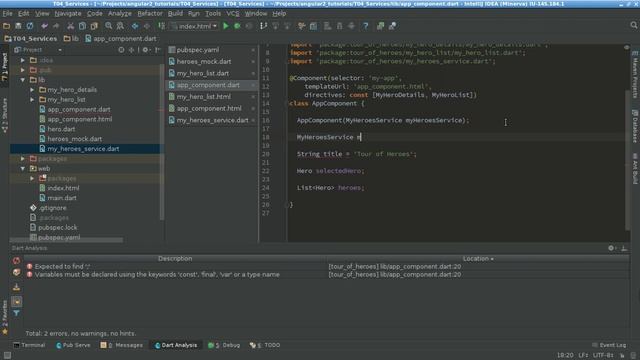Open the Pub Serve tool window
640x360 pixels.
73,345
